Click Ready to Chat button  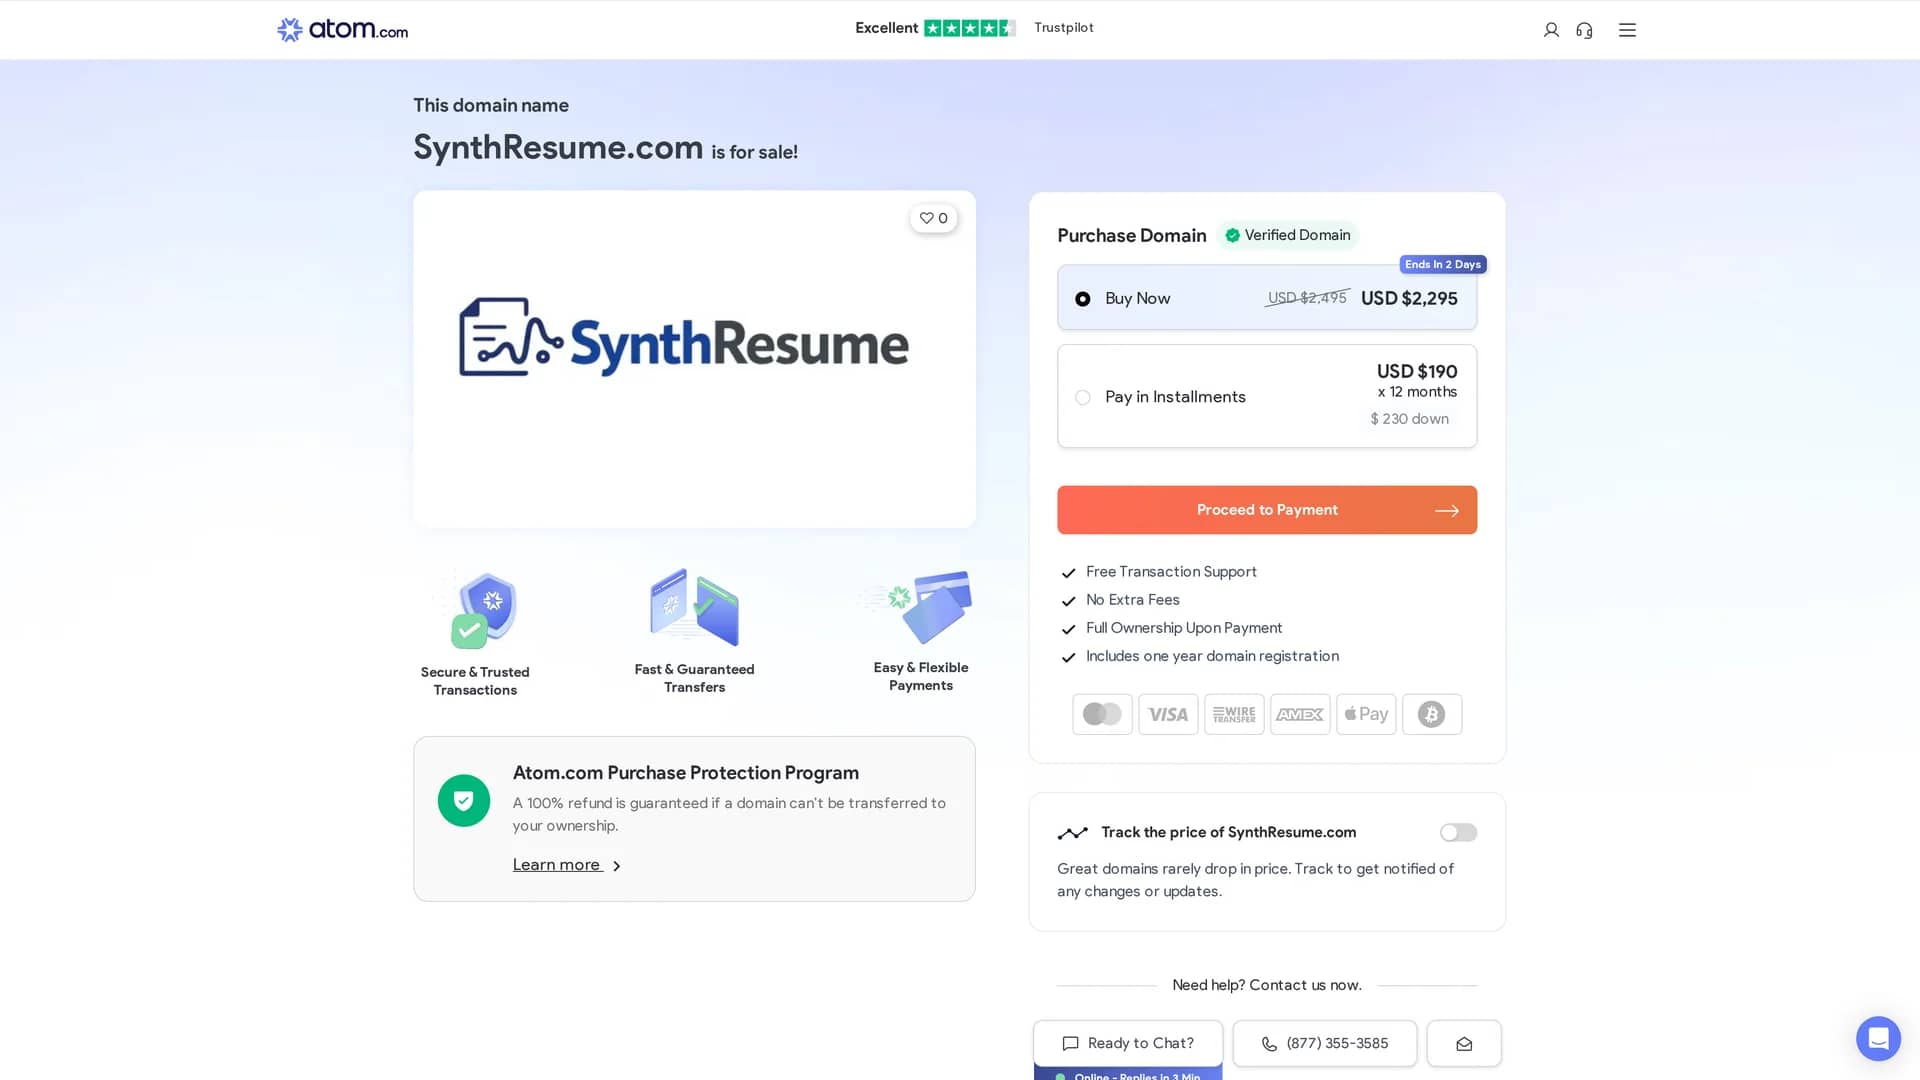tap(1128, 1043)
